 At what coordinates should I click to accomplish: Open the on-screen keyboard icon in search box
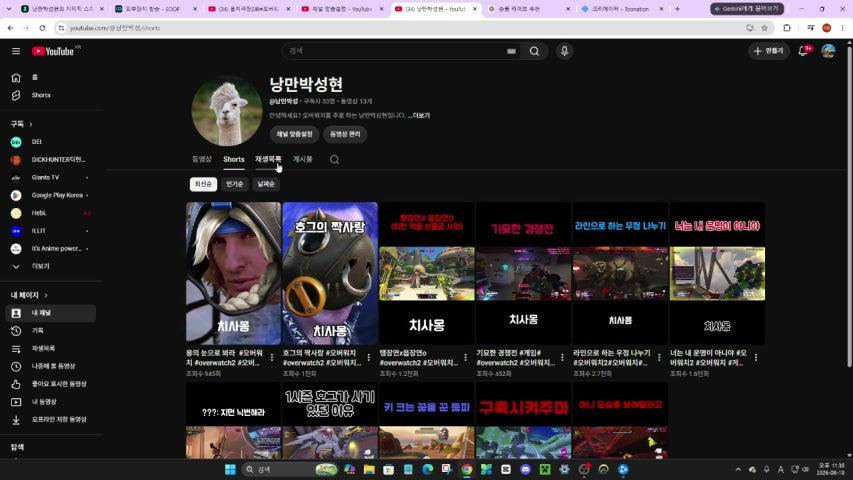tap(511, 51)
